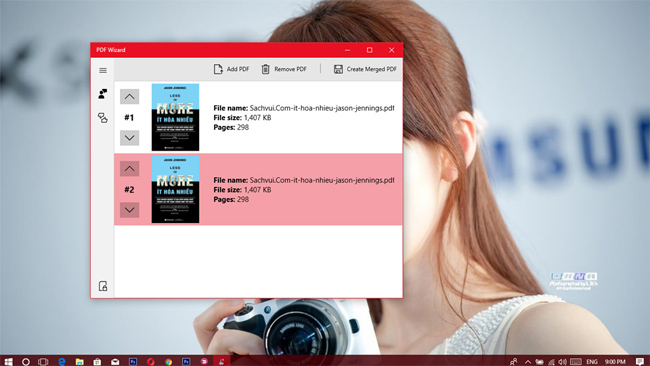The image size is (650, 366).
Task: Click the 9:00 PM clock
Action: [615, 362]
